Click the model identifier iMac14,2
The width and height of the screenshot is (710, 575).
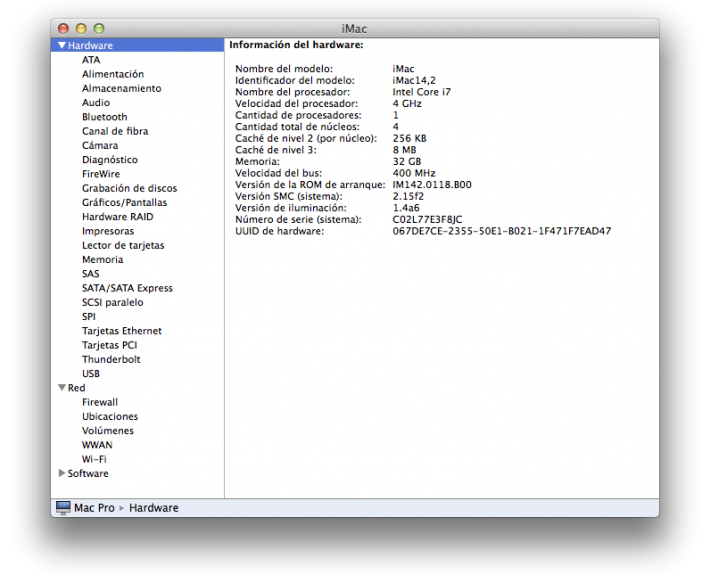click(414, 80)
